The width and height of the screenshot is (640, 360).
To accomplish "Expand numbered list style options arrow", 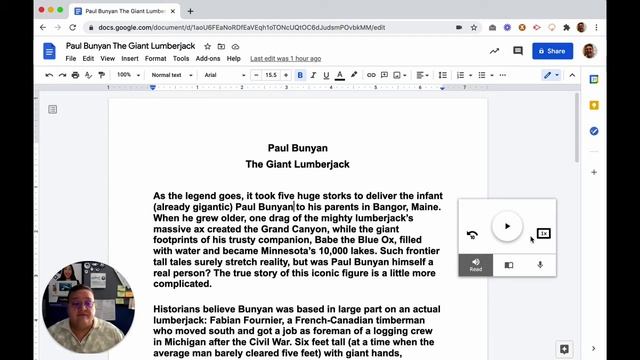I will [470, 76].
